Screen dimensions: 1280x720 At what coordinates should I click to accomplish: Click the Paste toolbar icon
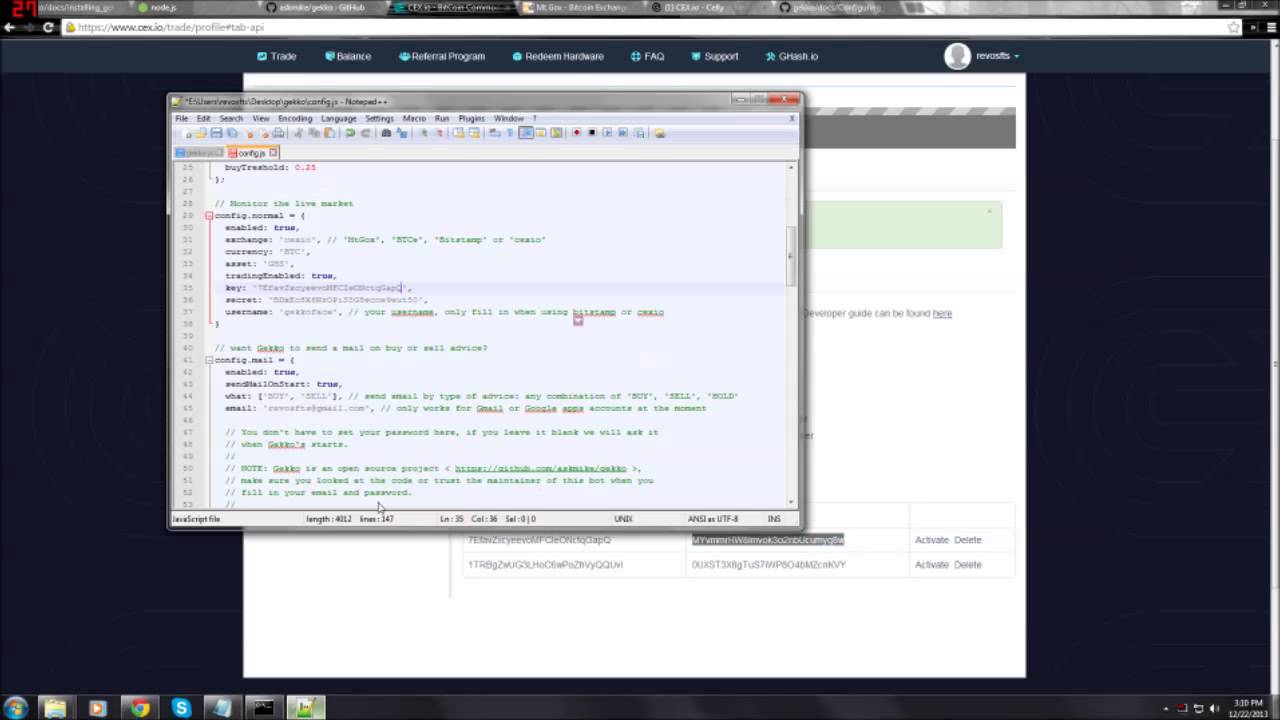click(x=329, y=133)
